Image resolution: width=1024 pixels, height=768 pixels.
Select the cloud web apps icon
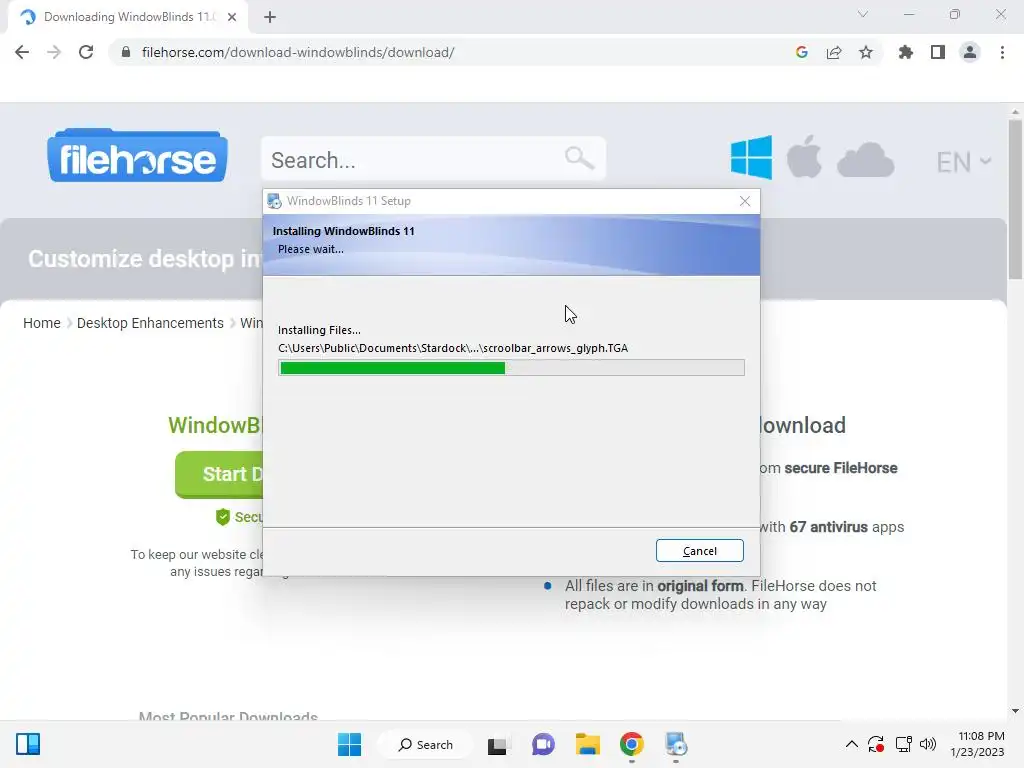tap(865, 160)
